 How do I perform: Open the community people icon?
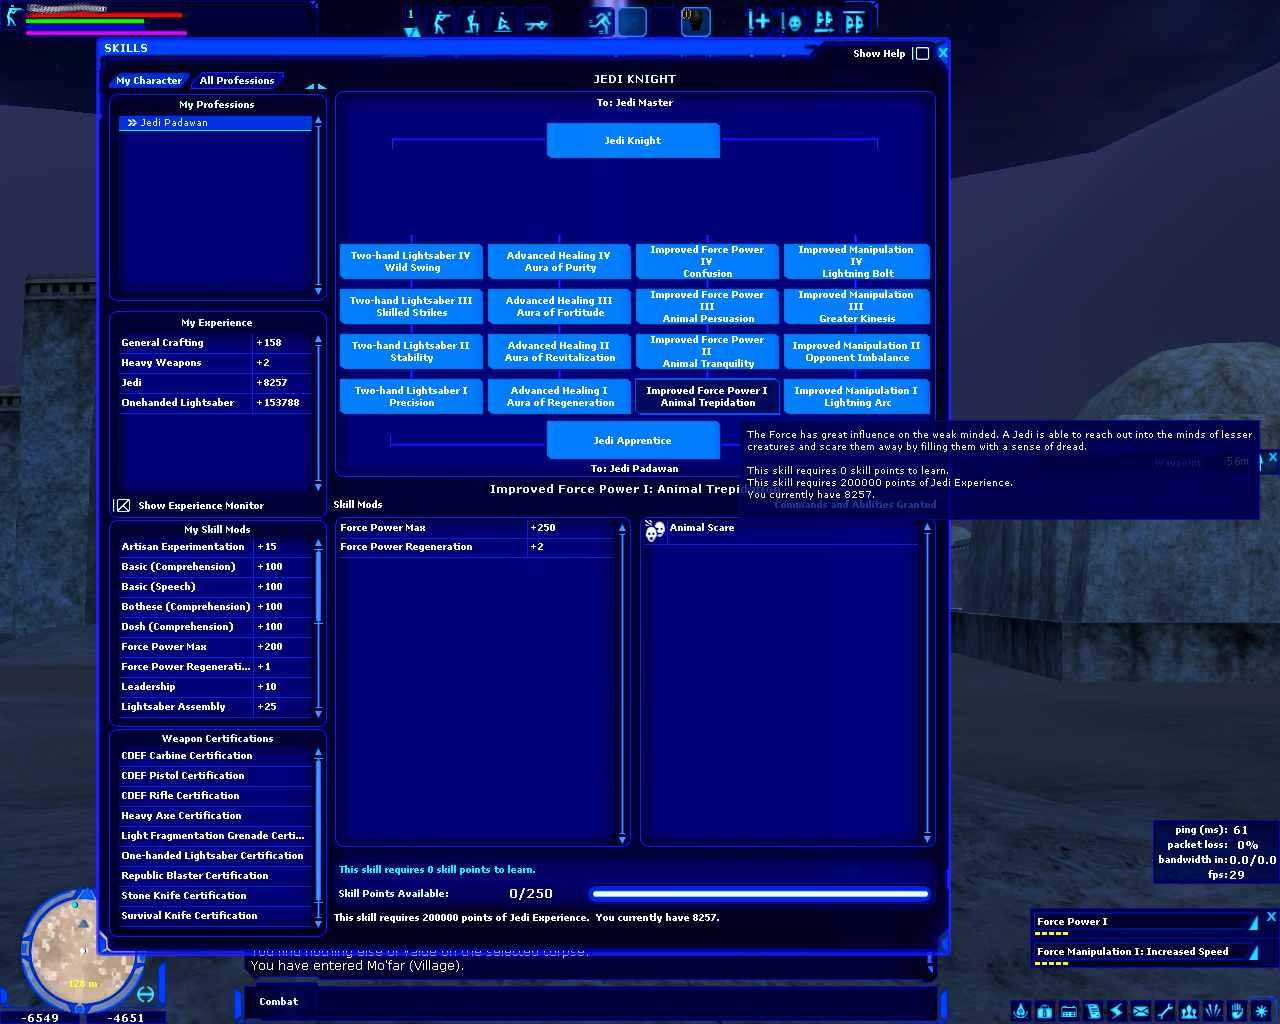pos(1189,1011)
